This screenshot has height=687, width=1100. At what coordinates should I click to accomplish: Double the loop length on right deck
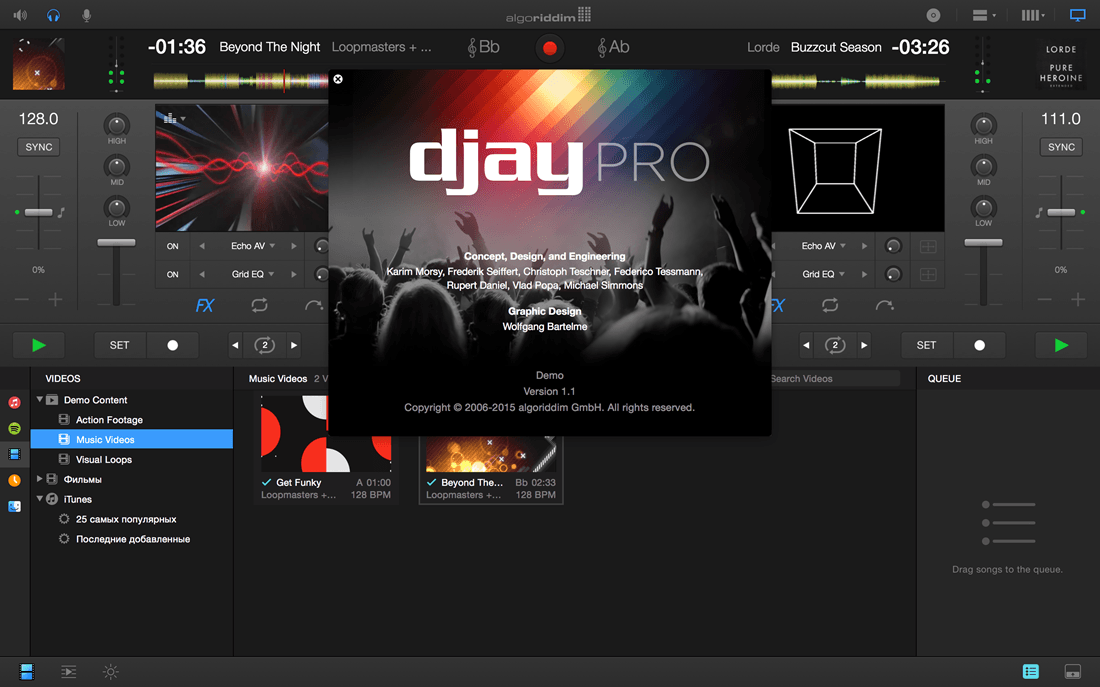[864, 345]
